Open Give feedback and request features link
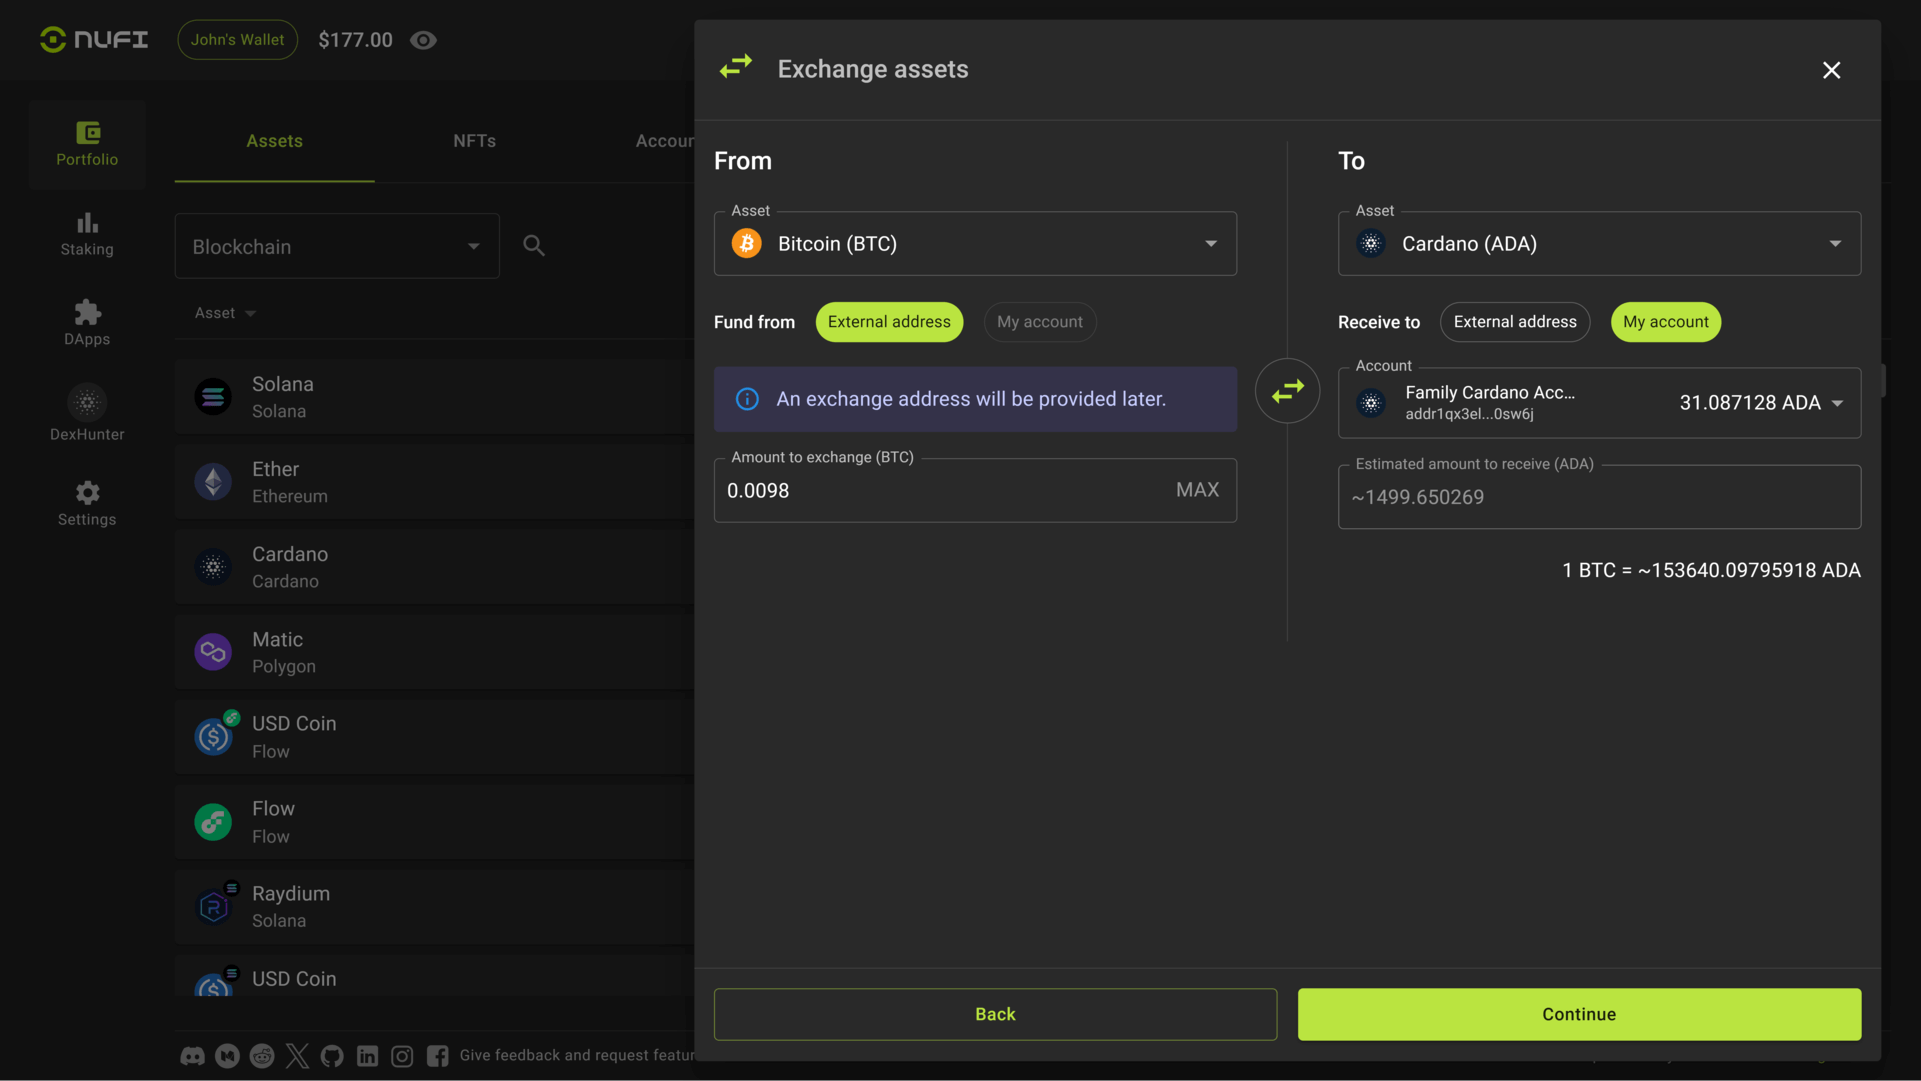The width and height of the screenshot is (1921, 1081). click(x=577, y=1056)
